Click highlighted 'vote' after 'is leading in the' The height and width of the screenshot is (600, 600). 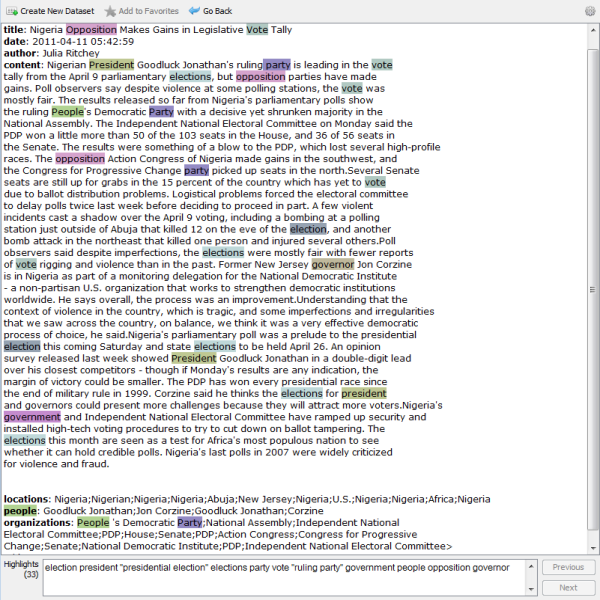tap(382, 65)
